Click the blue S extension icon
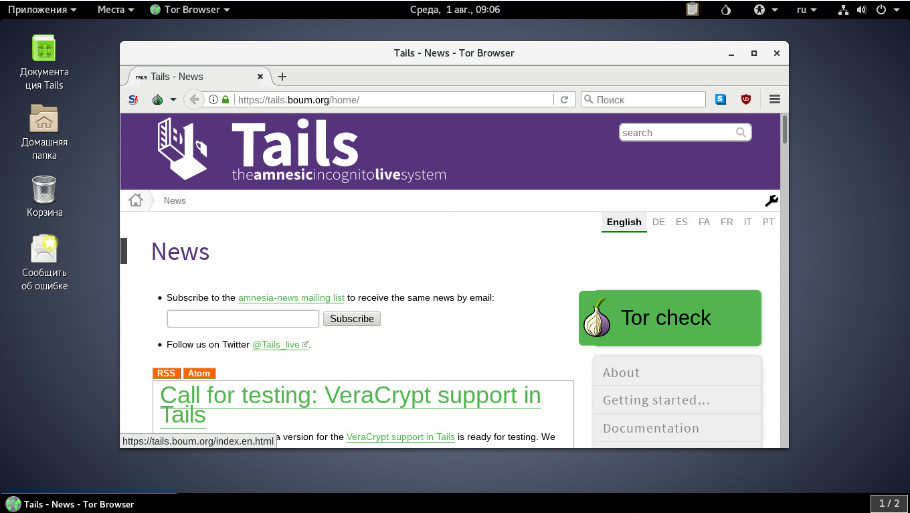Viewport: 910px width, 513px height. point(720,99)
